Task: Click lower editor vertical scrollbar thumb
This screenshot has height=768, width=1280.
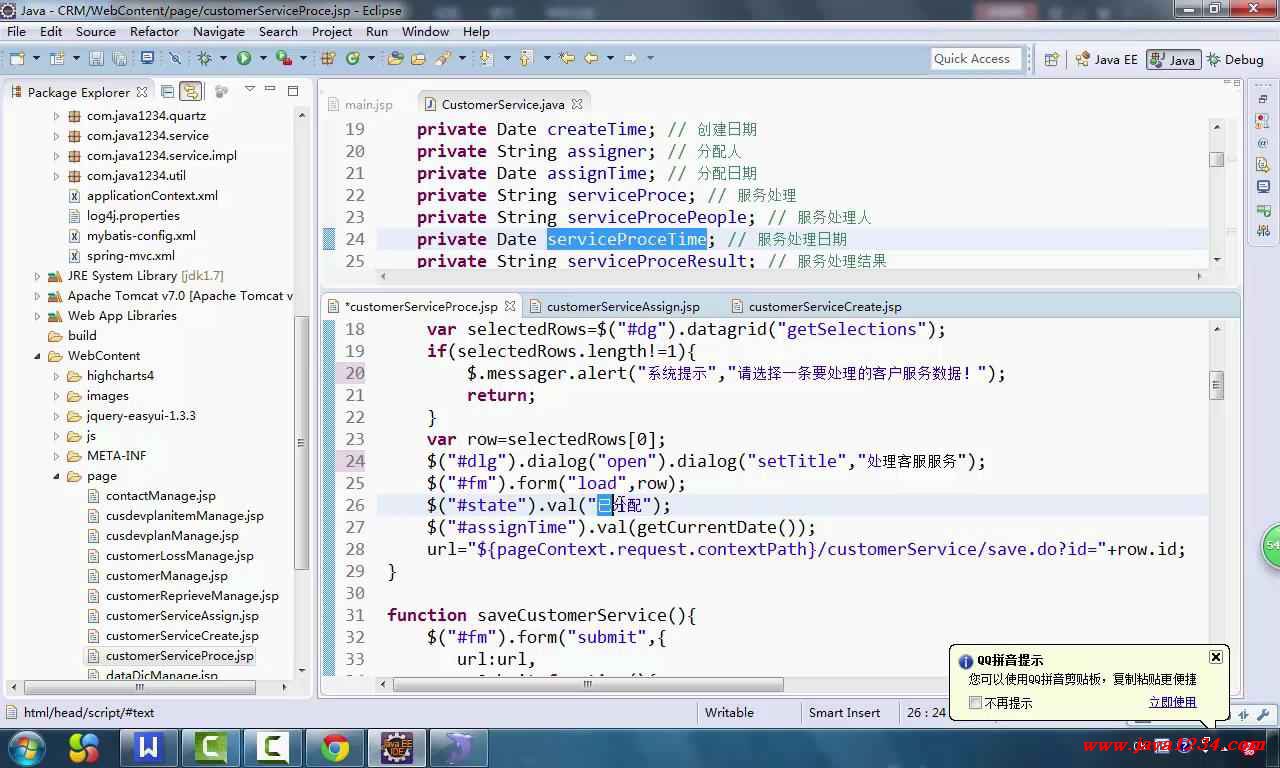Action: tap(1216, 386)
